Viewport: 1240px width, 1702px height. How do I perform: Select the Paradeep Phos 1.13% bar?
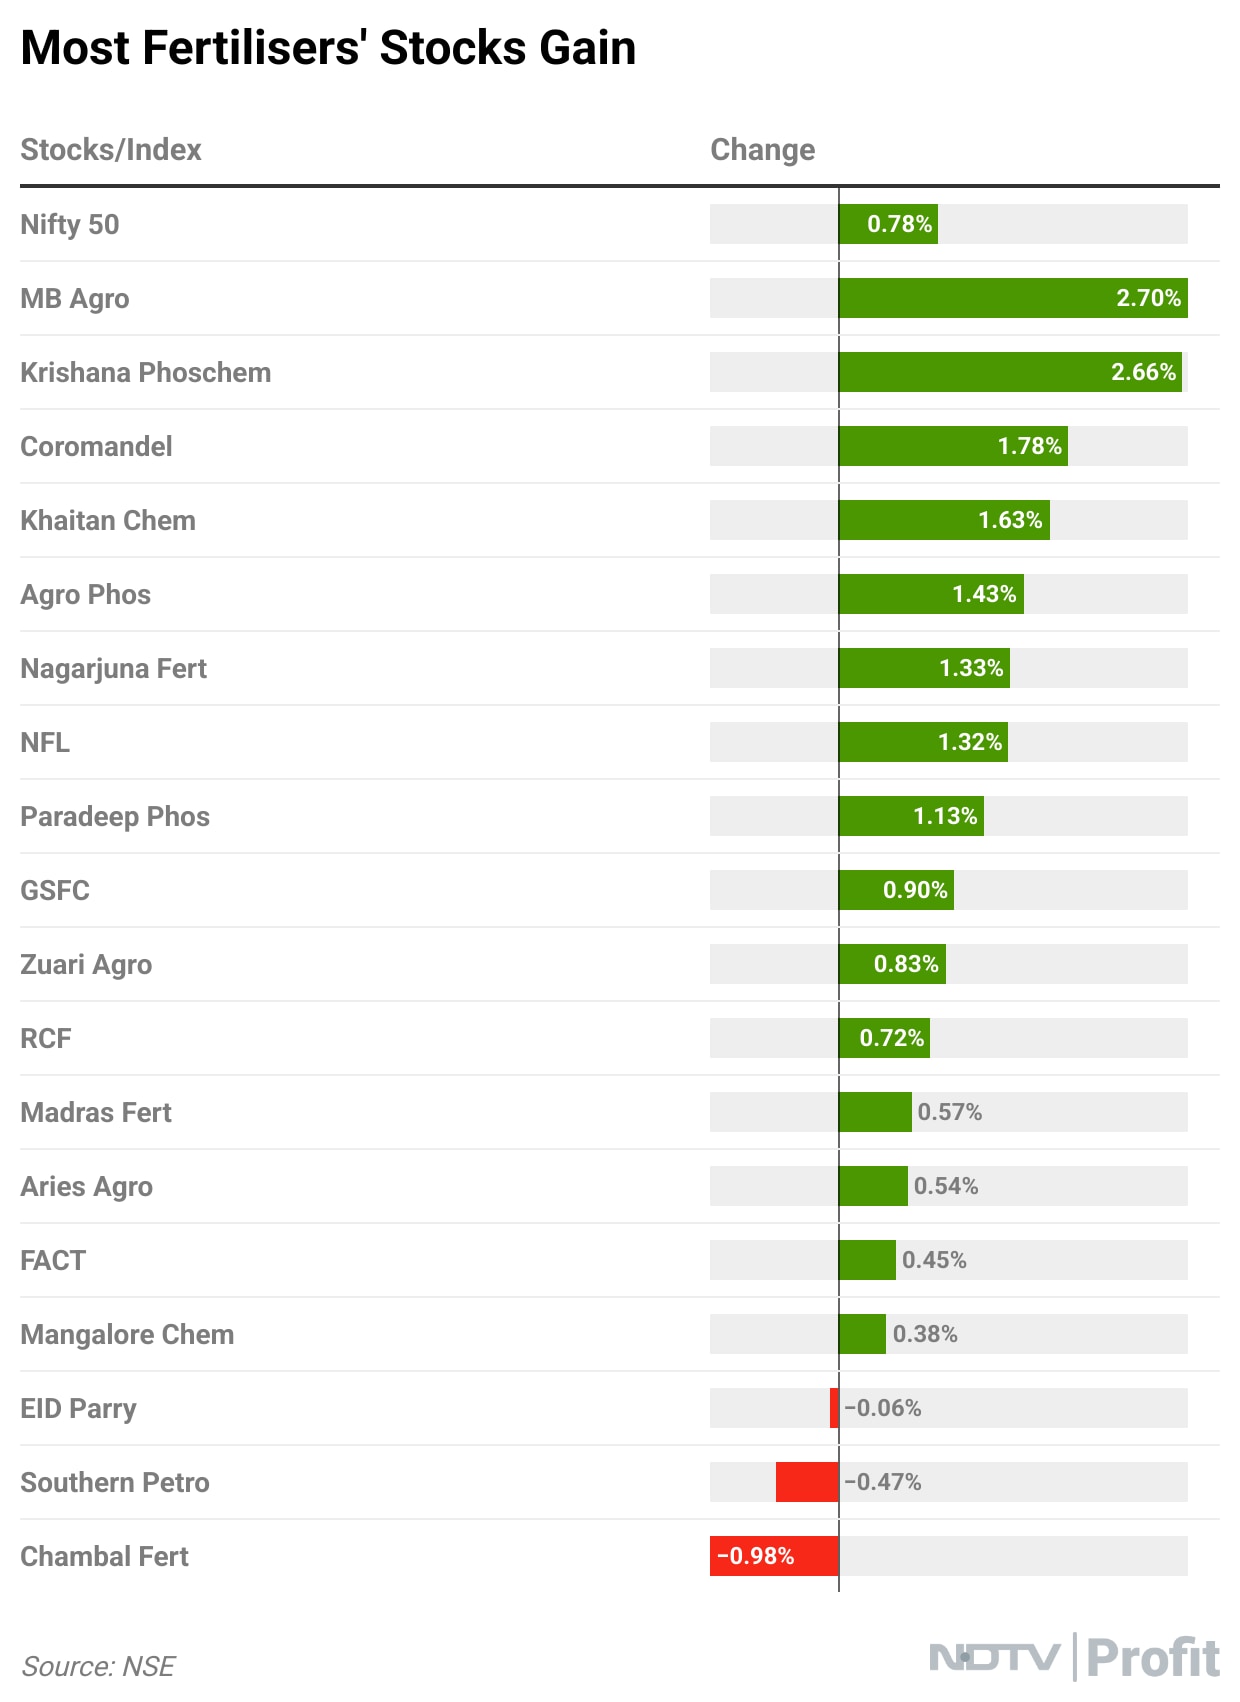(x=910, y=816)
